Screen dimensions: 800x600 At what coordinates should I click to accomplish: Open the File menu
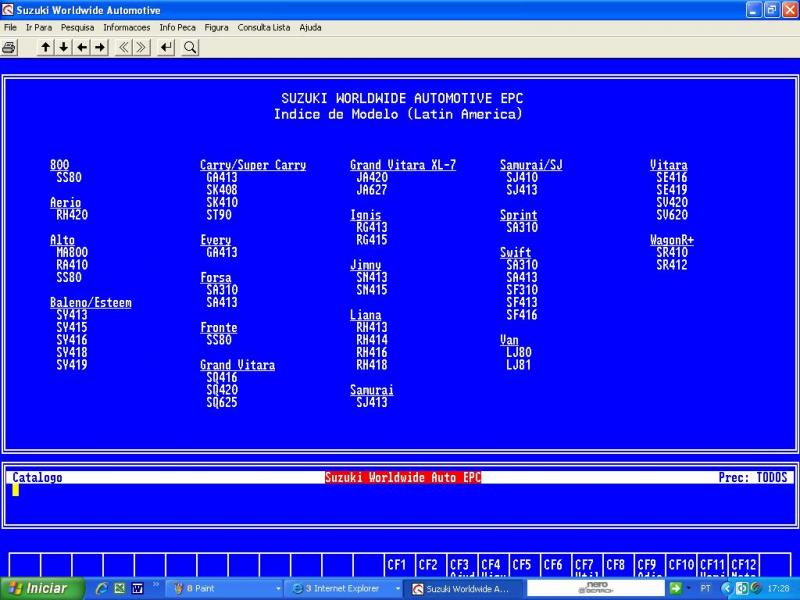click(x=10, y=28)
